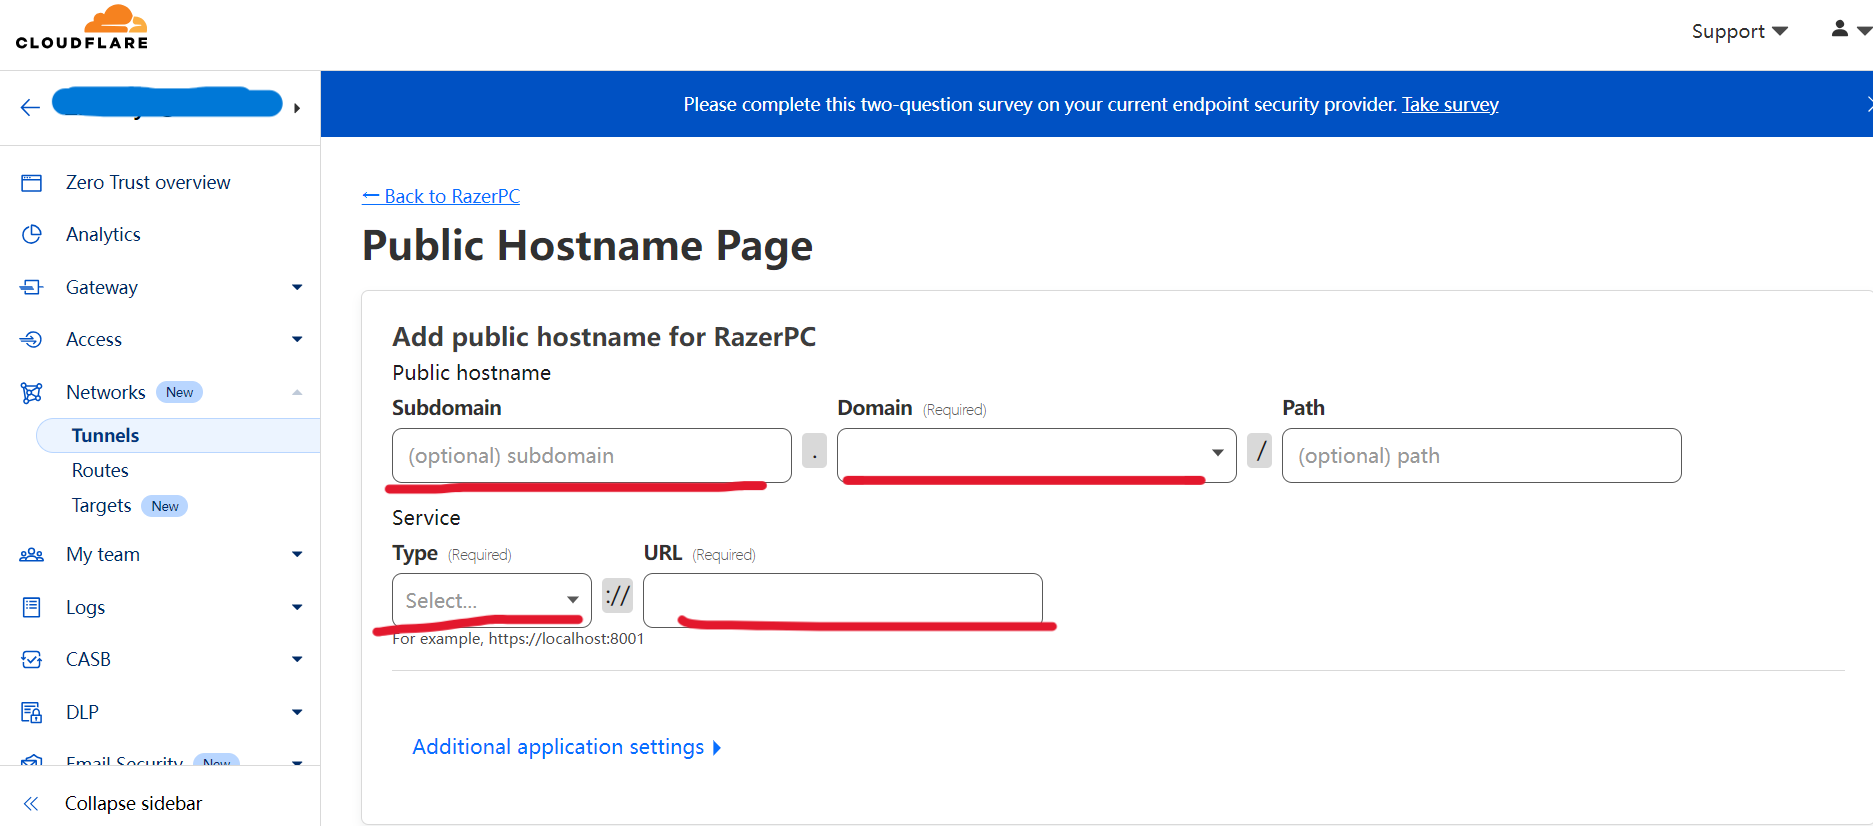Click the My team people icon
Screen dimensions: 1873x826
[x=32, y=554]
